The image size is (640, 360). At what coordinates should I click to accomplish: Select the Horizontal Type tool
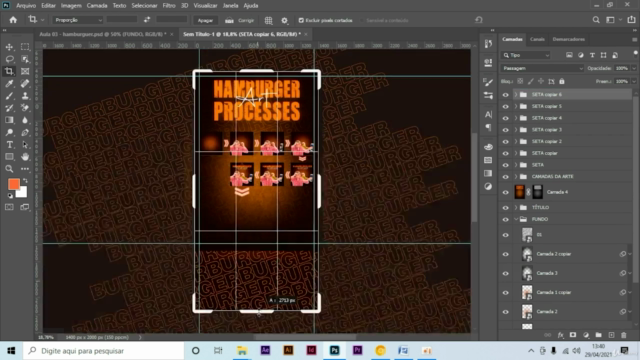(9, 144)
